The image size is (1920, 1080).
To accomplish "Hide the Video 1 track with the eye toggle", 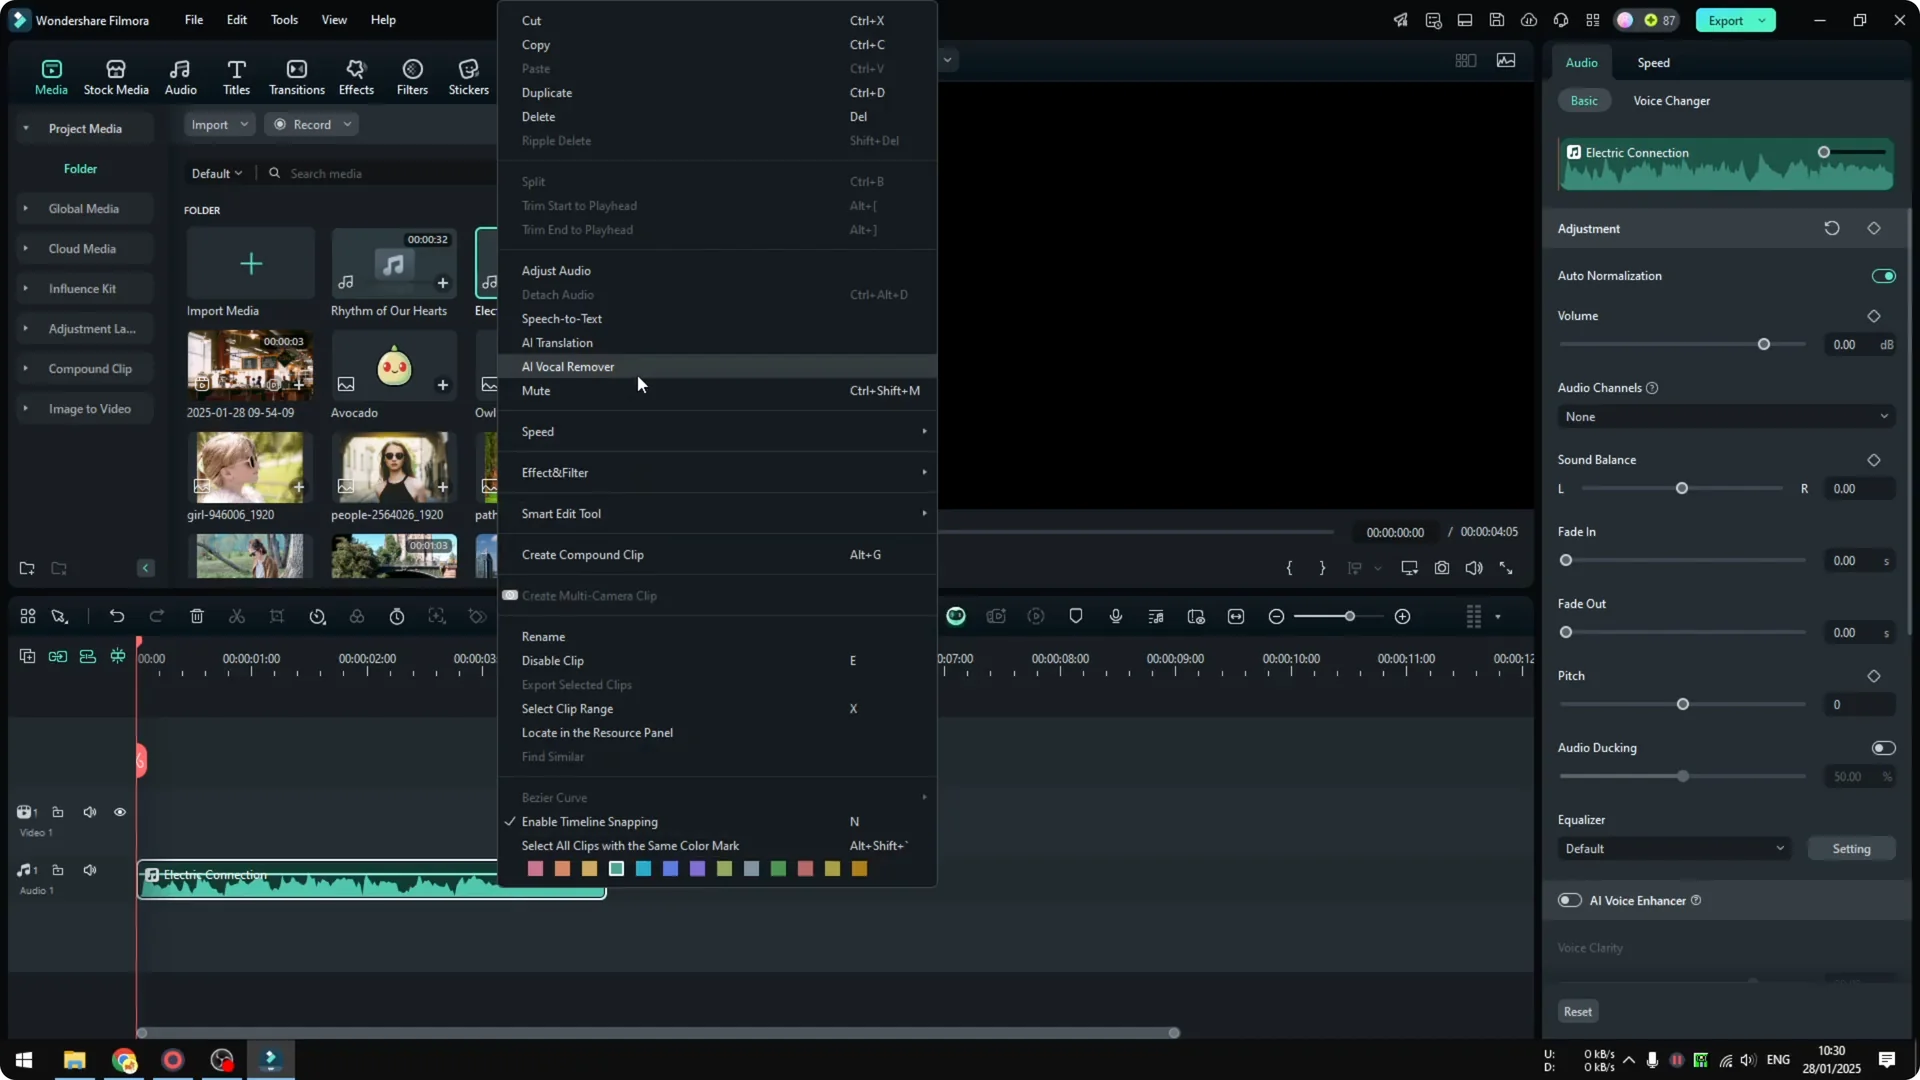I will [x=119, y=812].
